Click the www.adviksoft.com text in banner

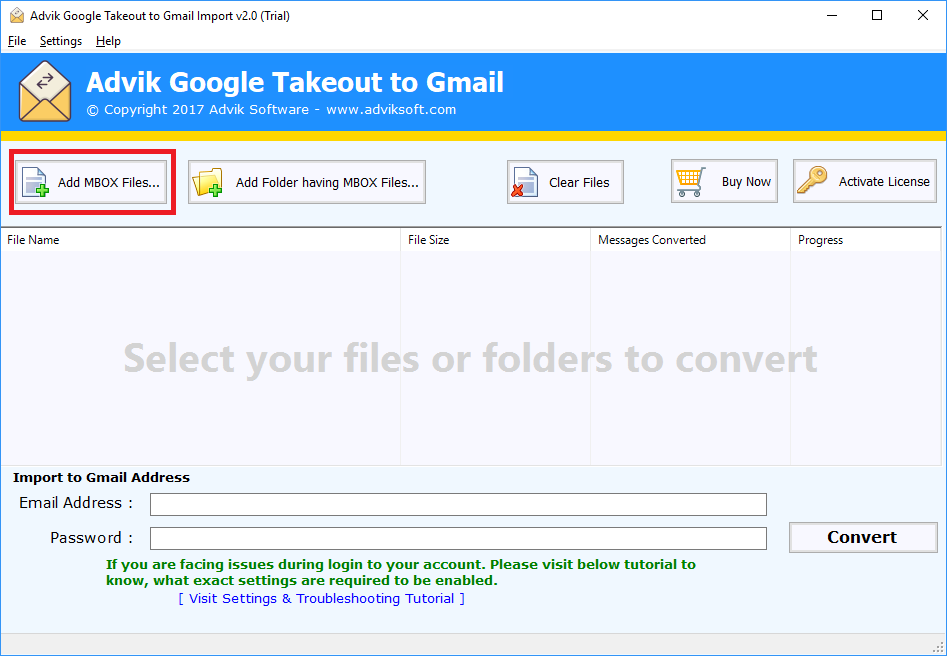[x=391, y=110]
